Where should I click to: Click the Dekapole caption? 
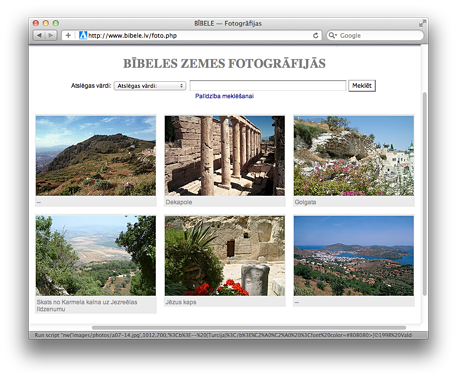point(179,202)
